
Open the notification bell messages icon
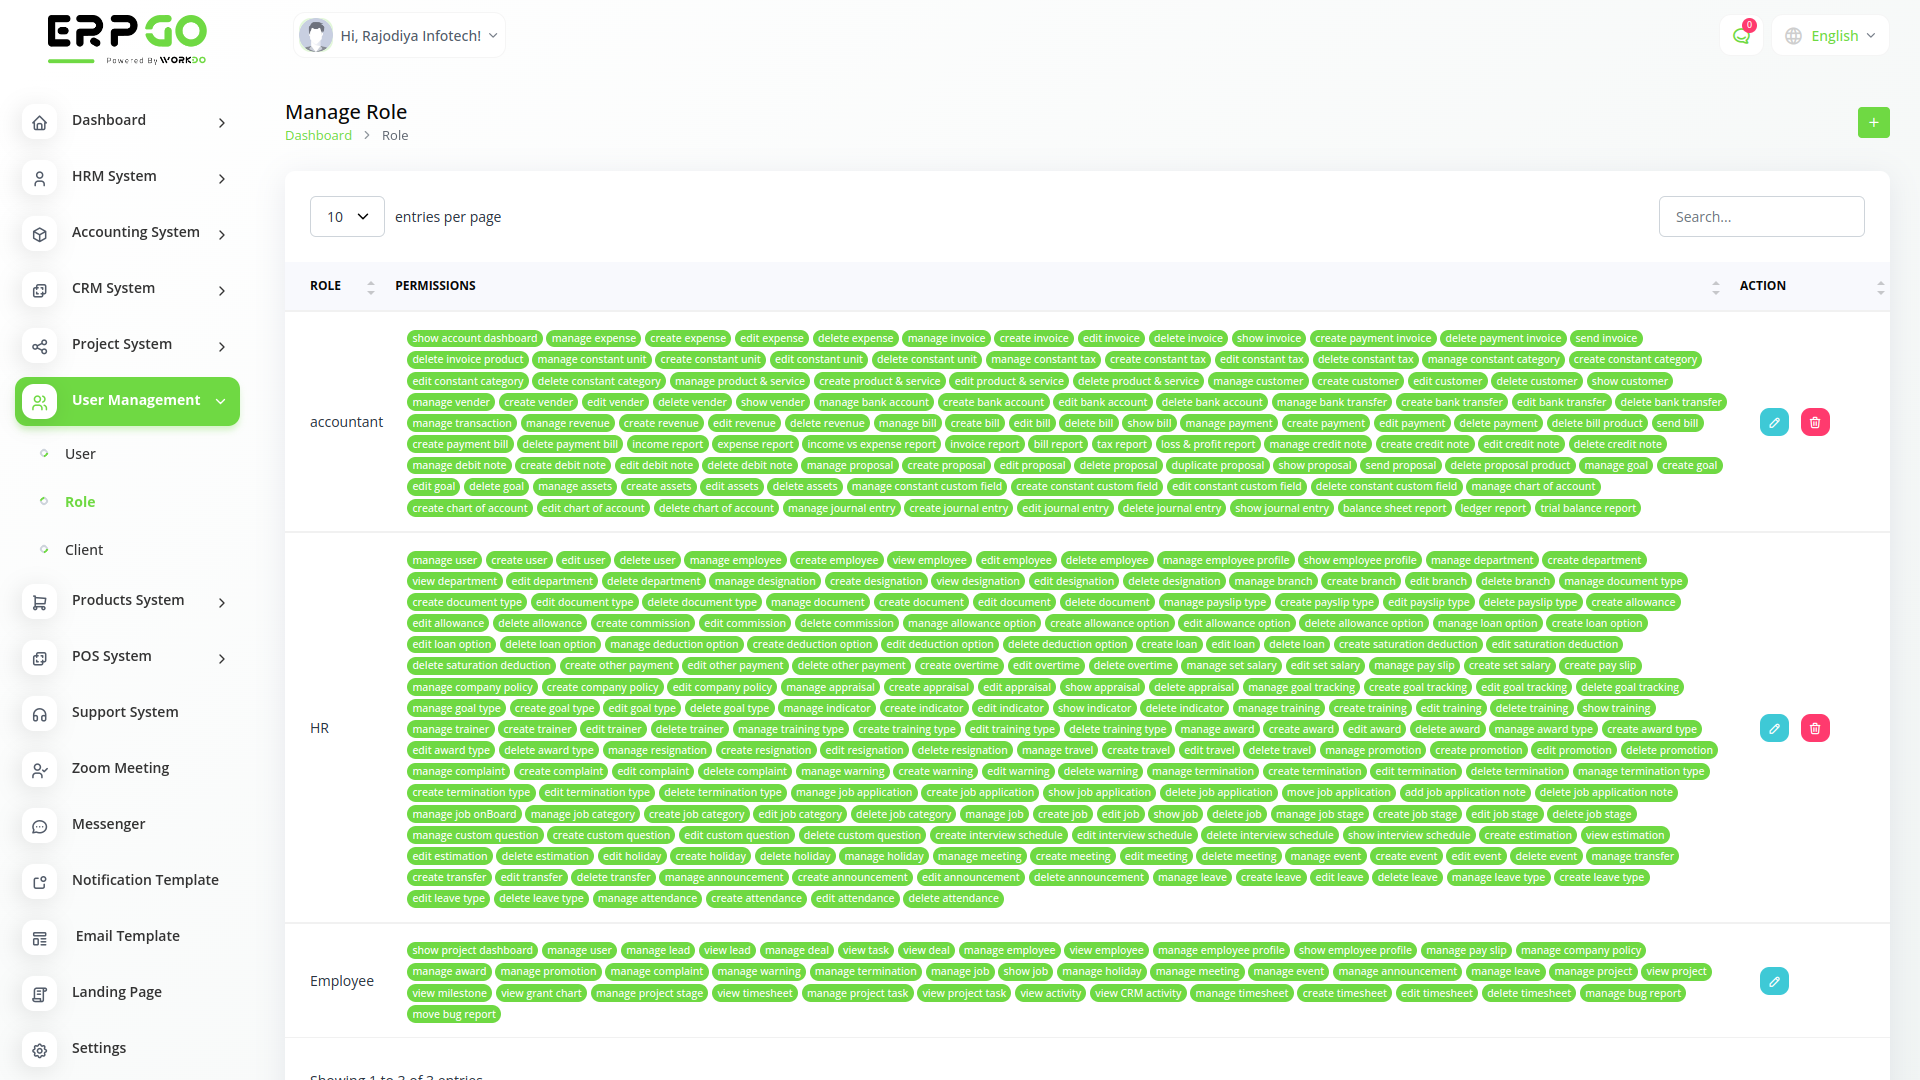[x=1741, y=36]
